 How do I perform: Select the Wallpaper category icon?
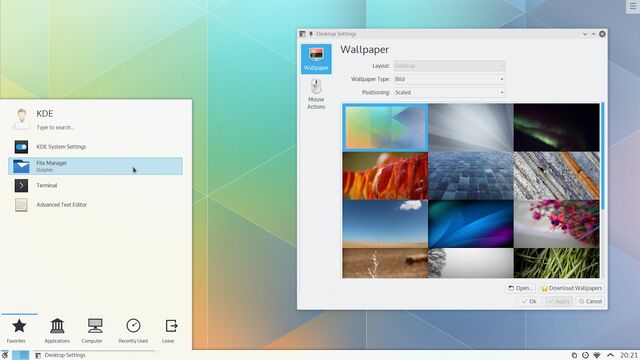pyautogui.click(x=316, y=59)
